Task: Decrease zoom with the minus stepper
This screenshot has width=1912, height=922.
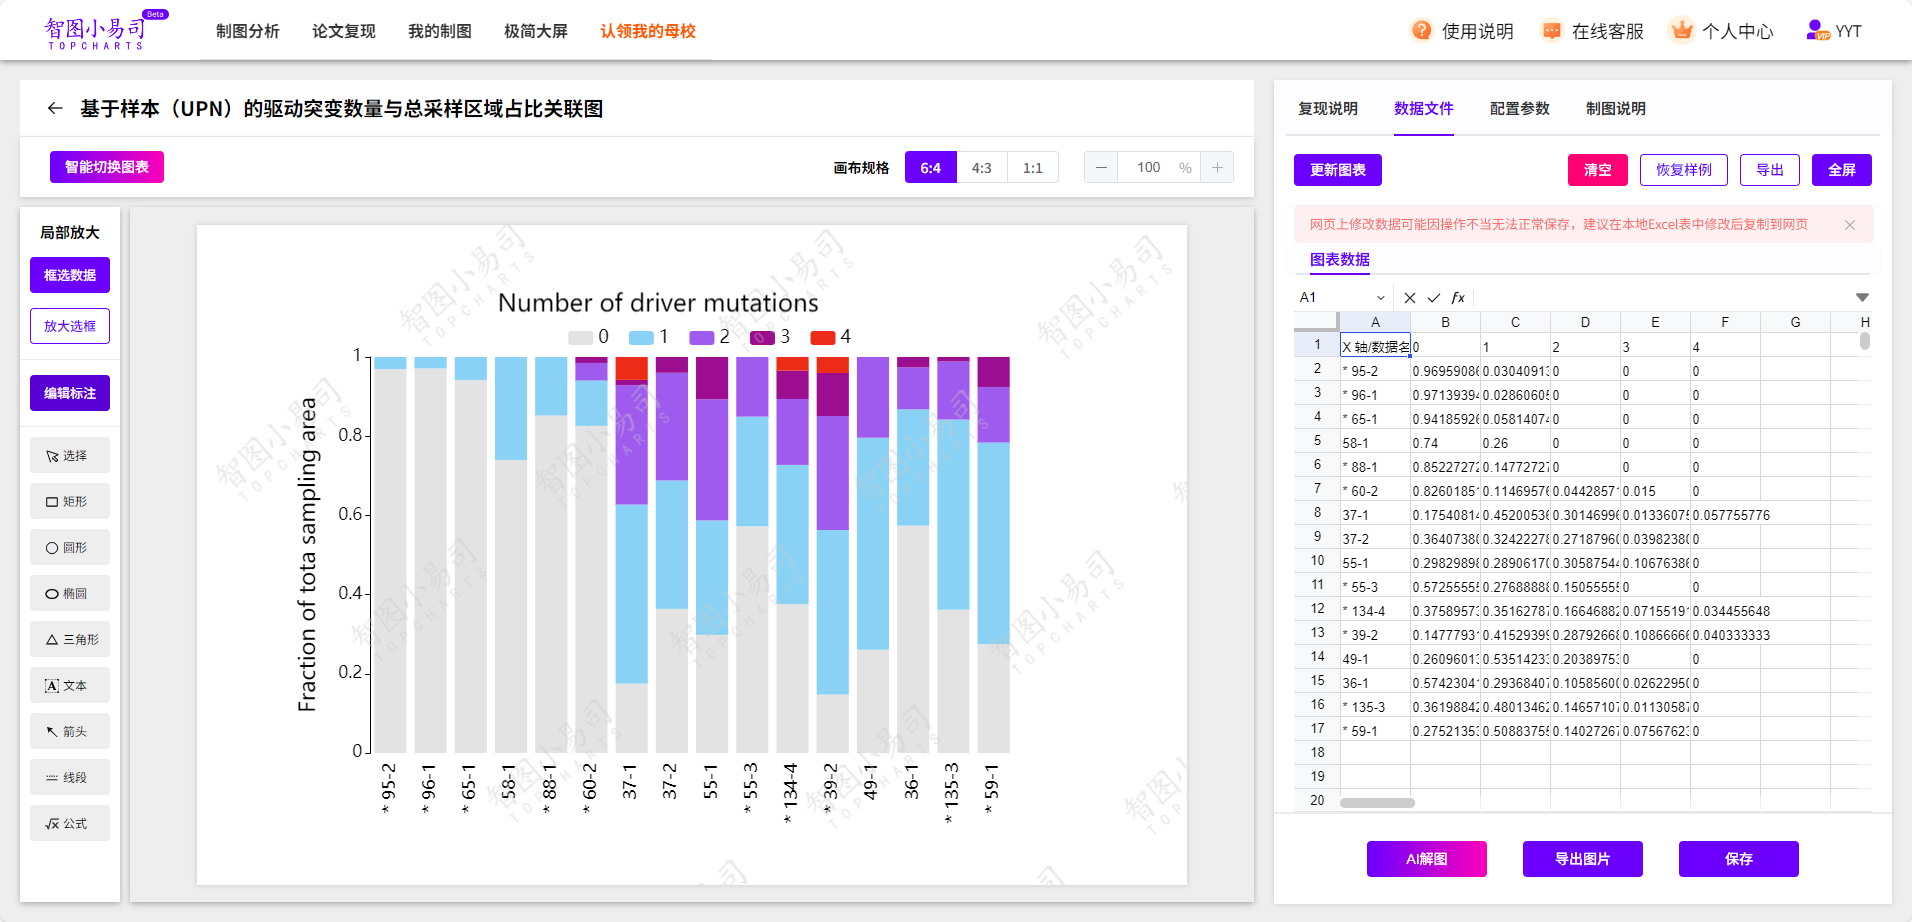Action: [1100, 167]
